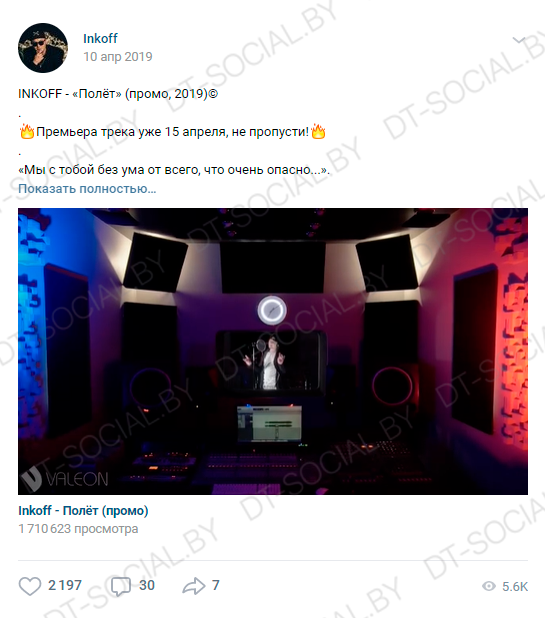Screen dimensions: 545x618
Task: Open the post date 10 апр 2019
Action: point(117,57)
